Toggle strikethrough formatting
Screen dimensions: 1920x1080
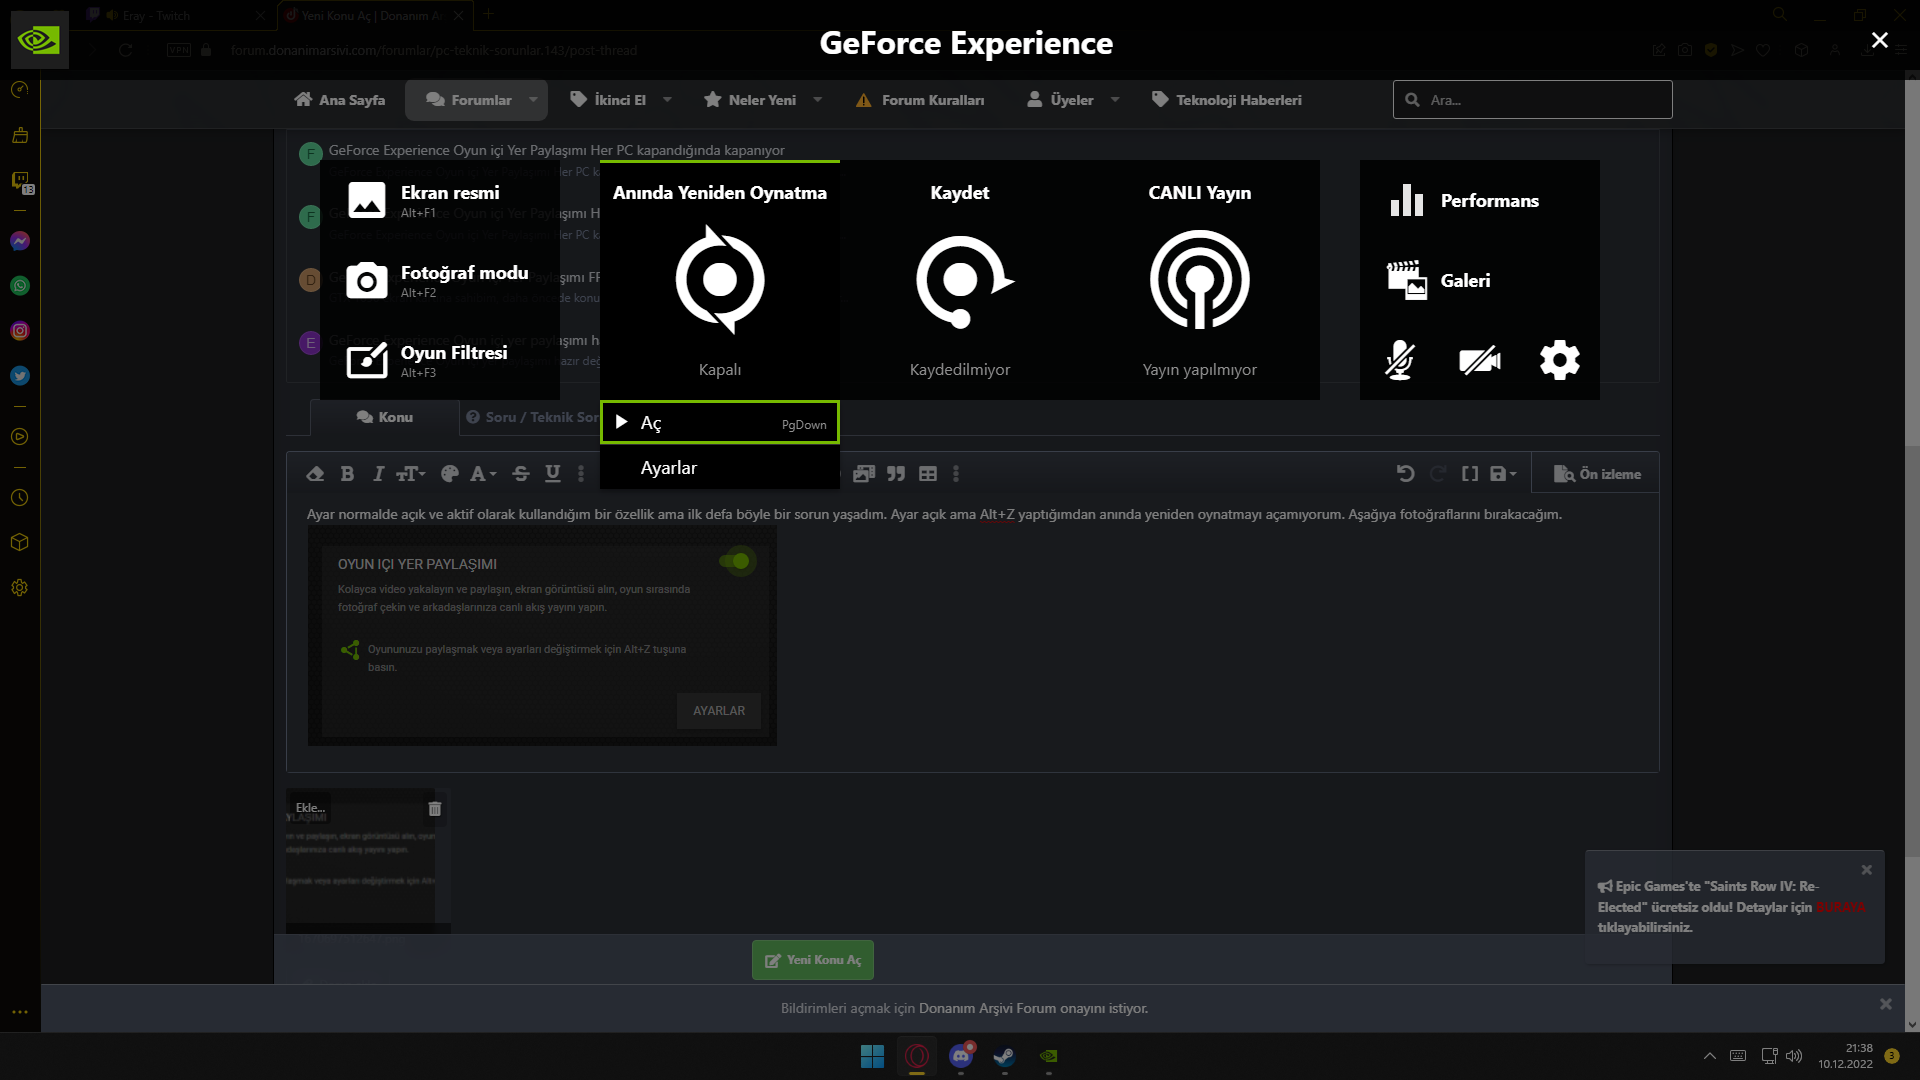click(521, 474)
